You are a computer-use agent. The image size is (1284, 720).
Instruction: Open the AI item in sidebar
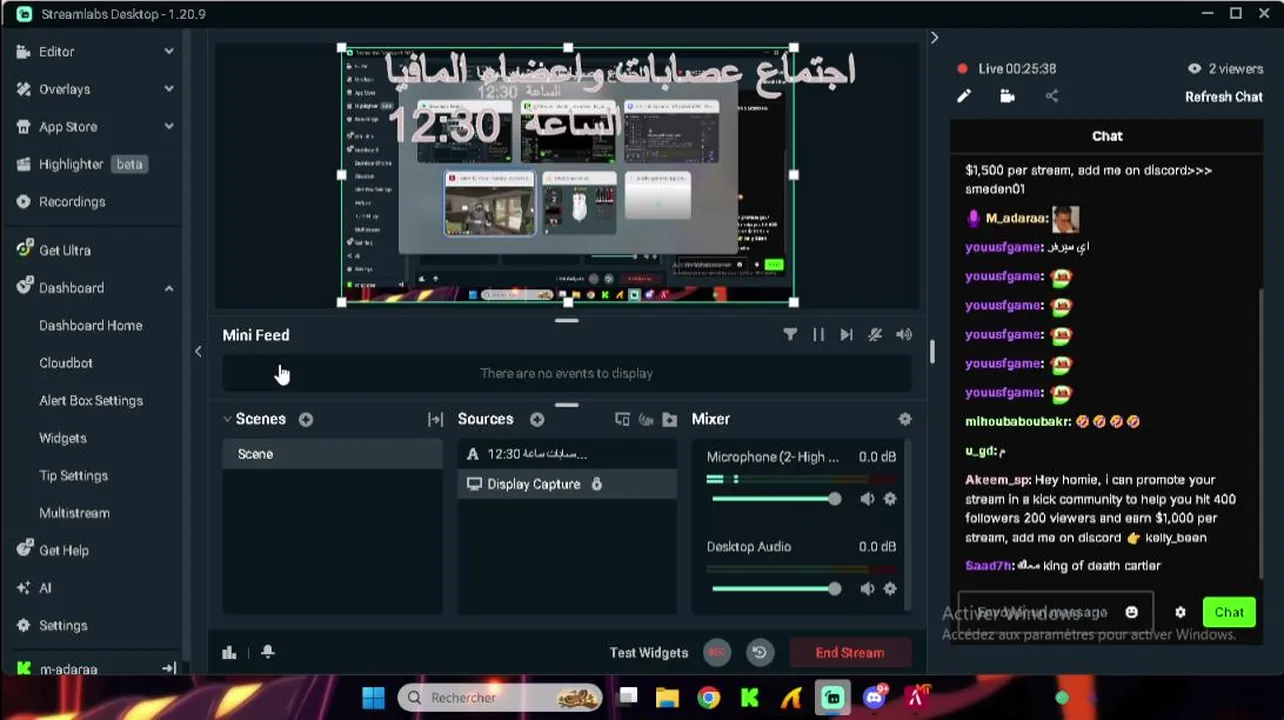(44, 588)
